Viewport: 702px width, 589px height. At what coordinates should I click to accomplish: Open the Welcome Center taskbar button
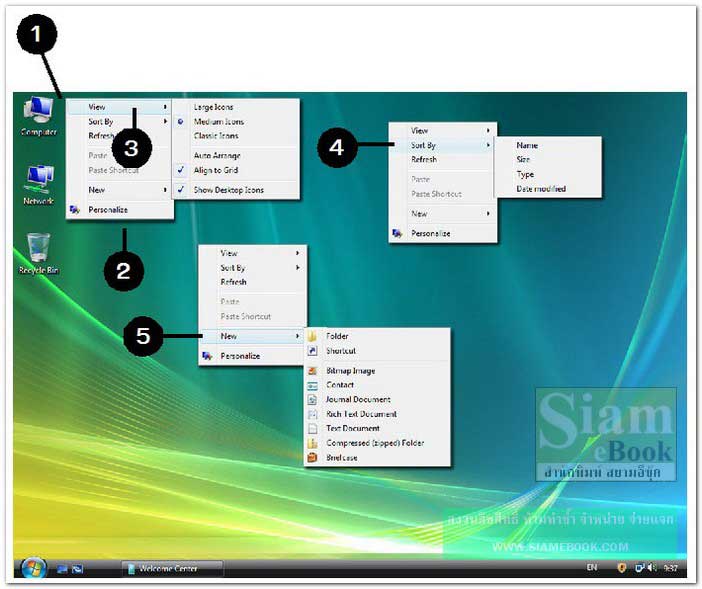[172, 569]
